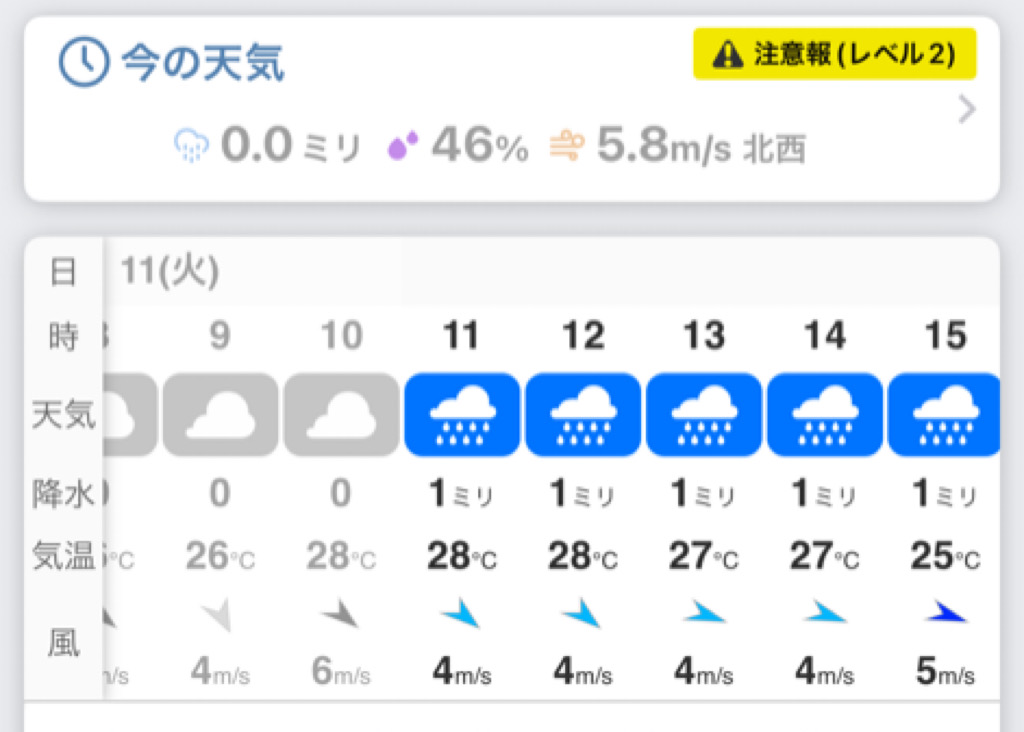The height and width of the screenshot is (732, 1024).
Task: Tap the light-blue wind arrow at 11時
Action: pos(461,613)
